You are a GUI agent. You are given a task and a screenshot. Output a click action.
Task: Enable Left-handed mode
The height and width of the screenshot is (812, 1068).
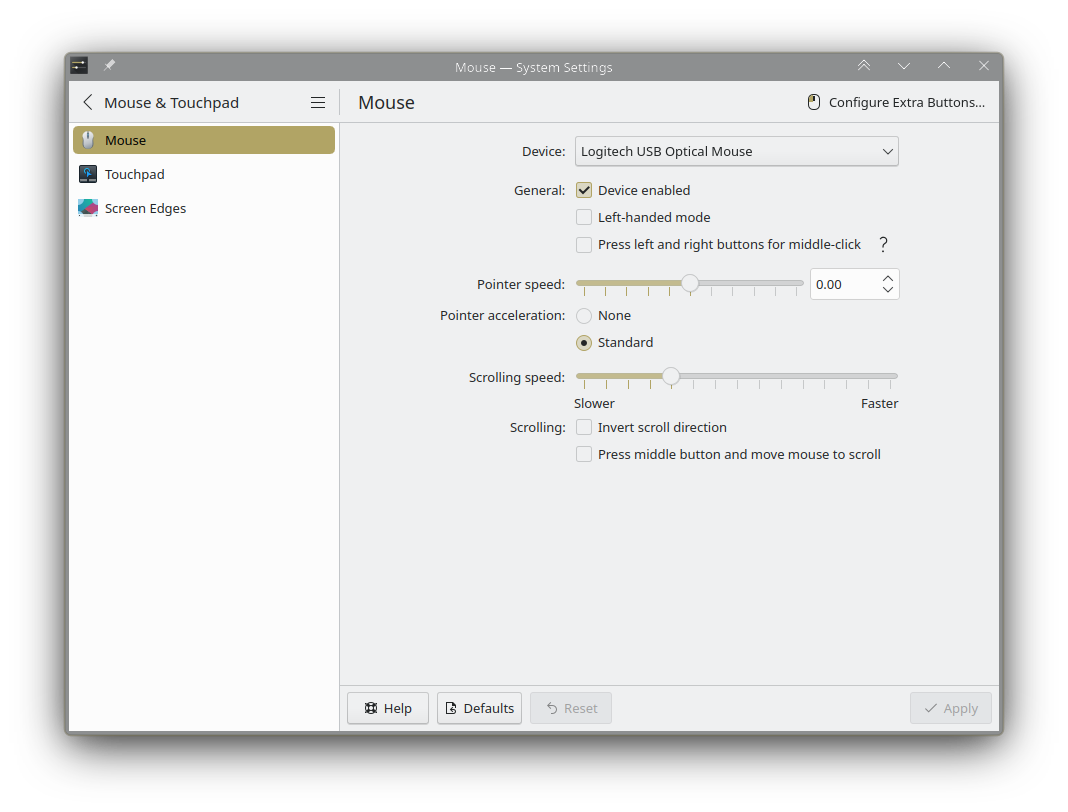click(584, 217)
